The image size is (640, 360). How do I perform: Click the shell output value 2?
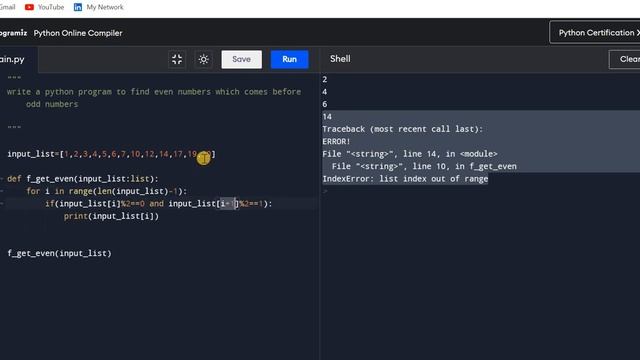324,80
